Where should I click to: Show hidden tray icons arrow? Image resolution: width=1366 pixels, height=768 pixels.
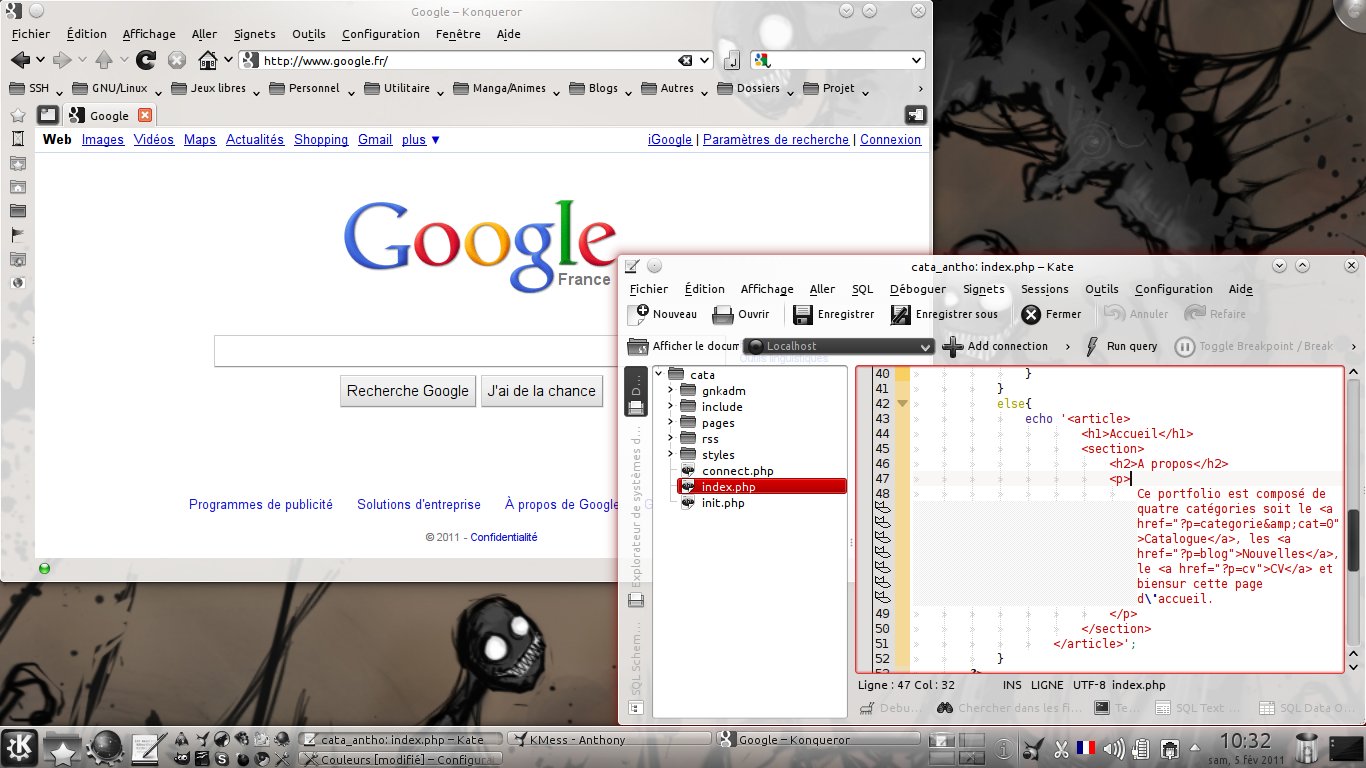[1196, 748]
